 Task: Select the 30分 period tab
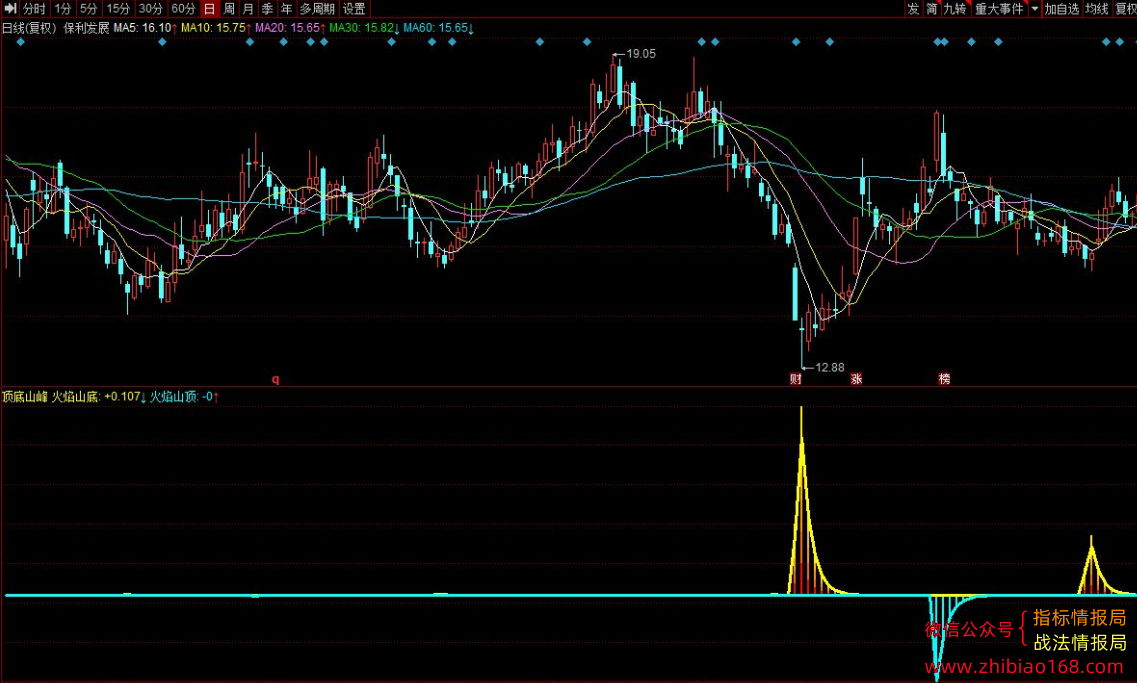point(151,9)
